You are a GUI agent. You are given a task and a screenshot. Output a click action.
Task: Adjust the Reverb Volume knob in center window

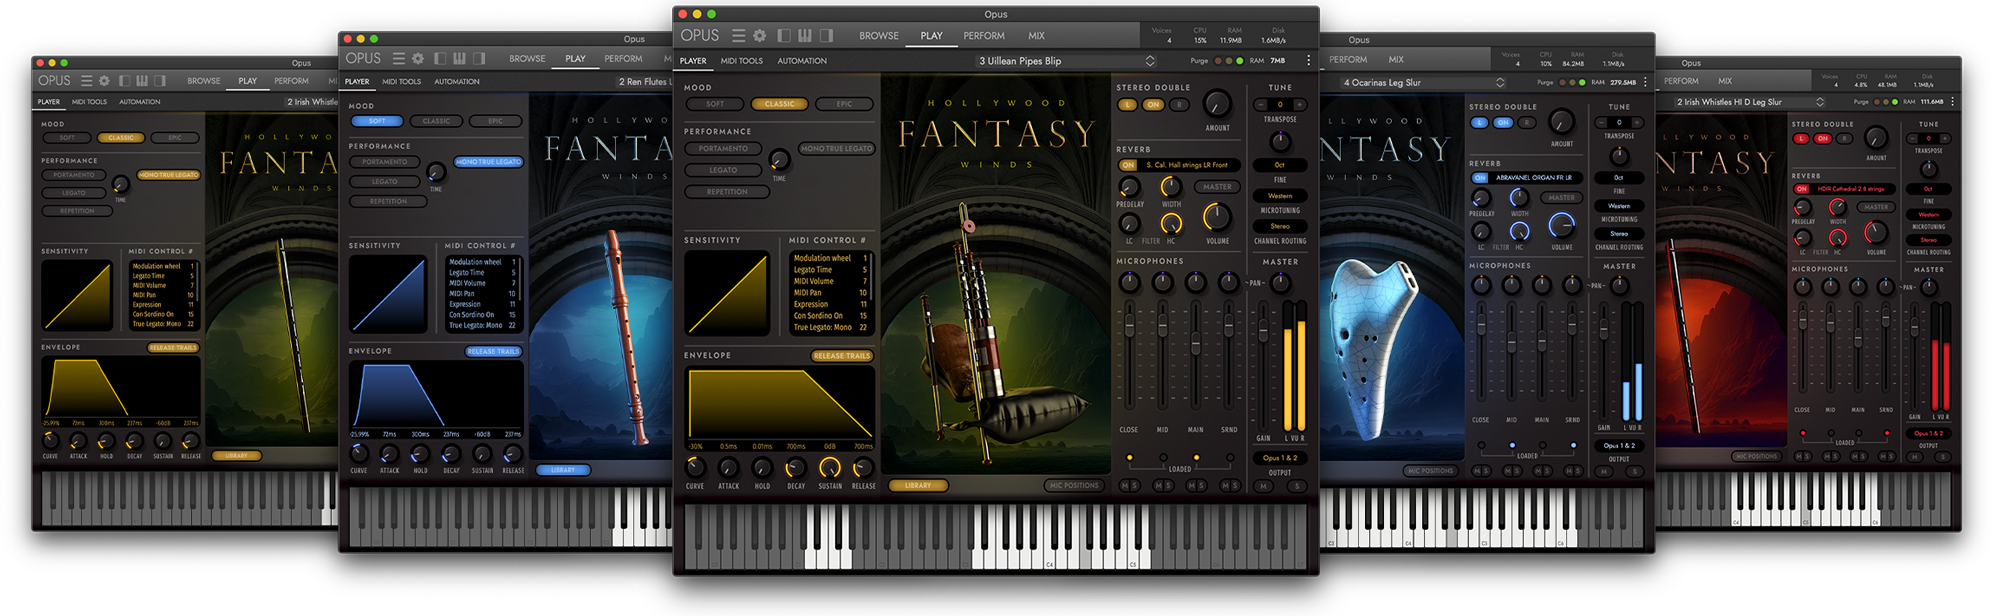point(1217,216)
